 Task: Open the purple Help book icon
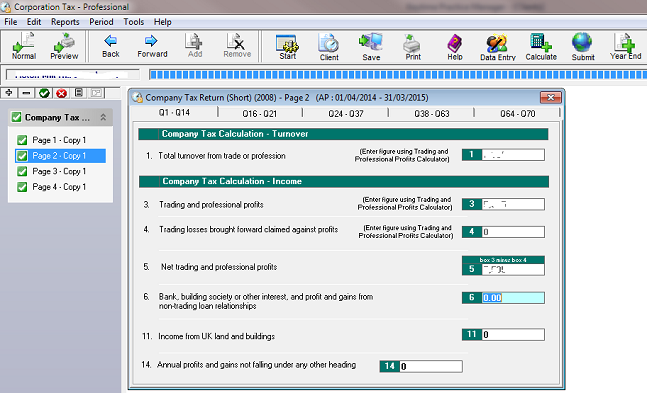point(455,47)
